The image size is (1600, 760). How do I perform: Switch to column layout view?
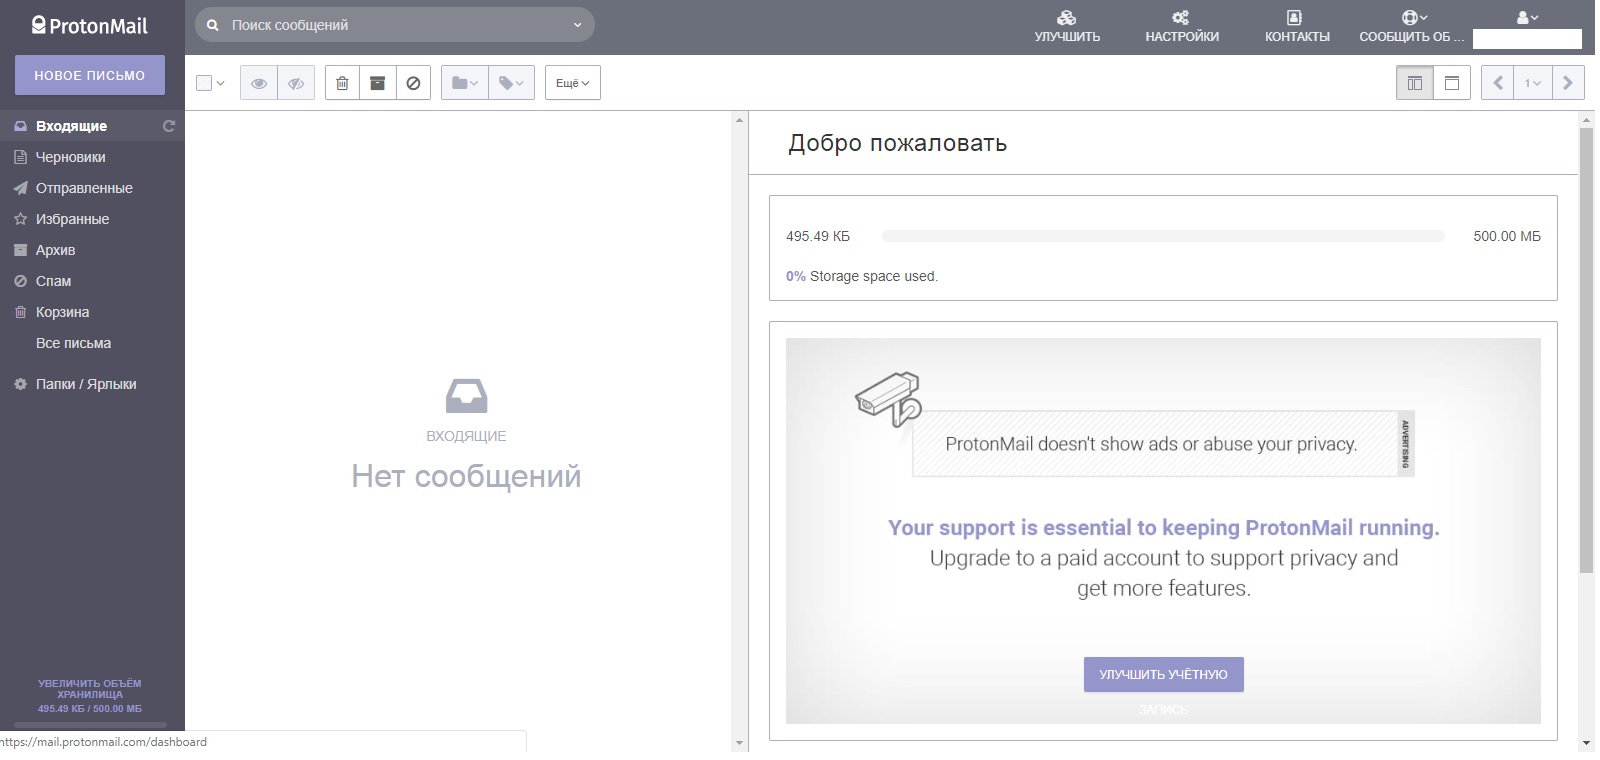point(1415,83)
